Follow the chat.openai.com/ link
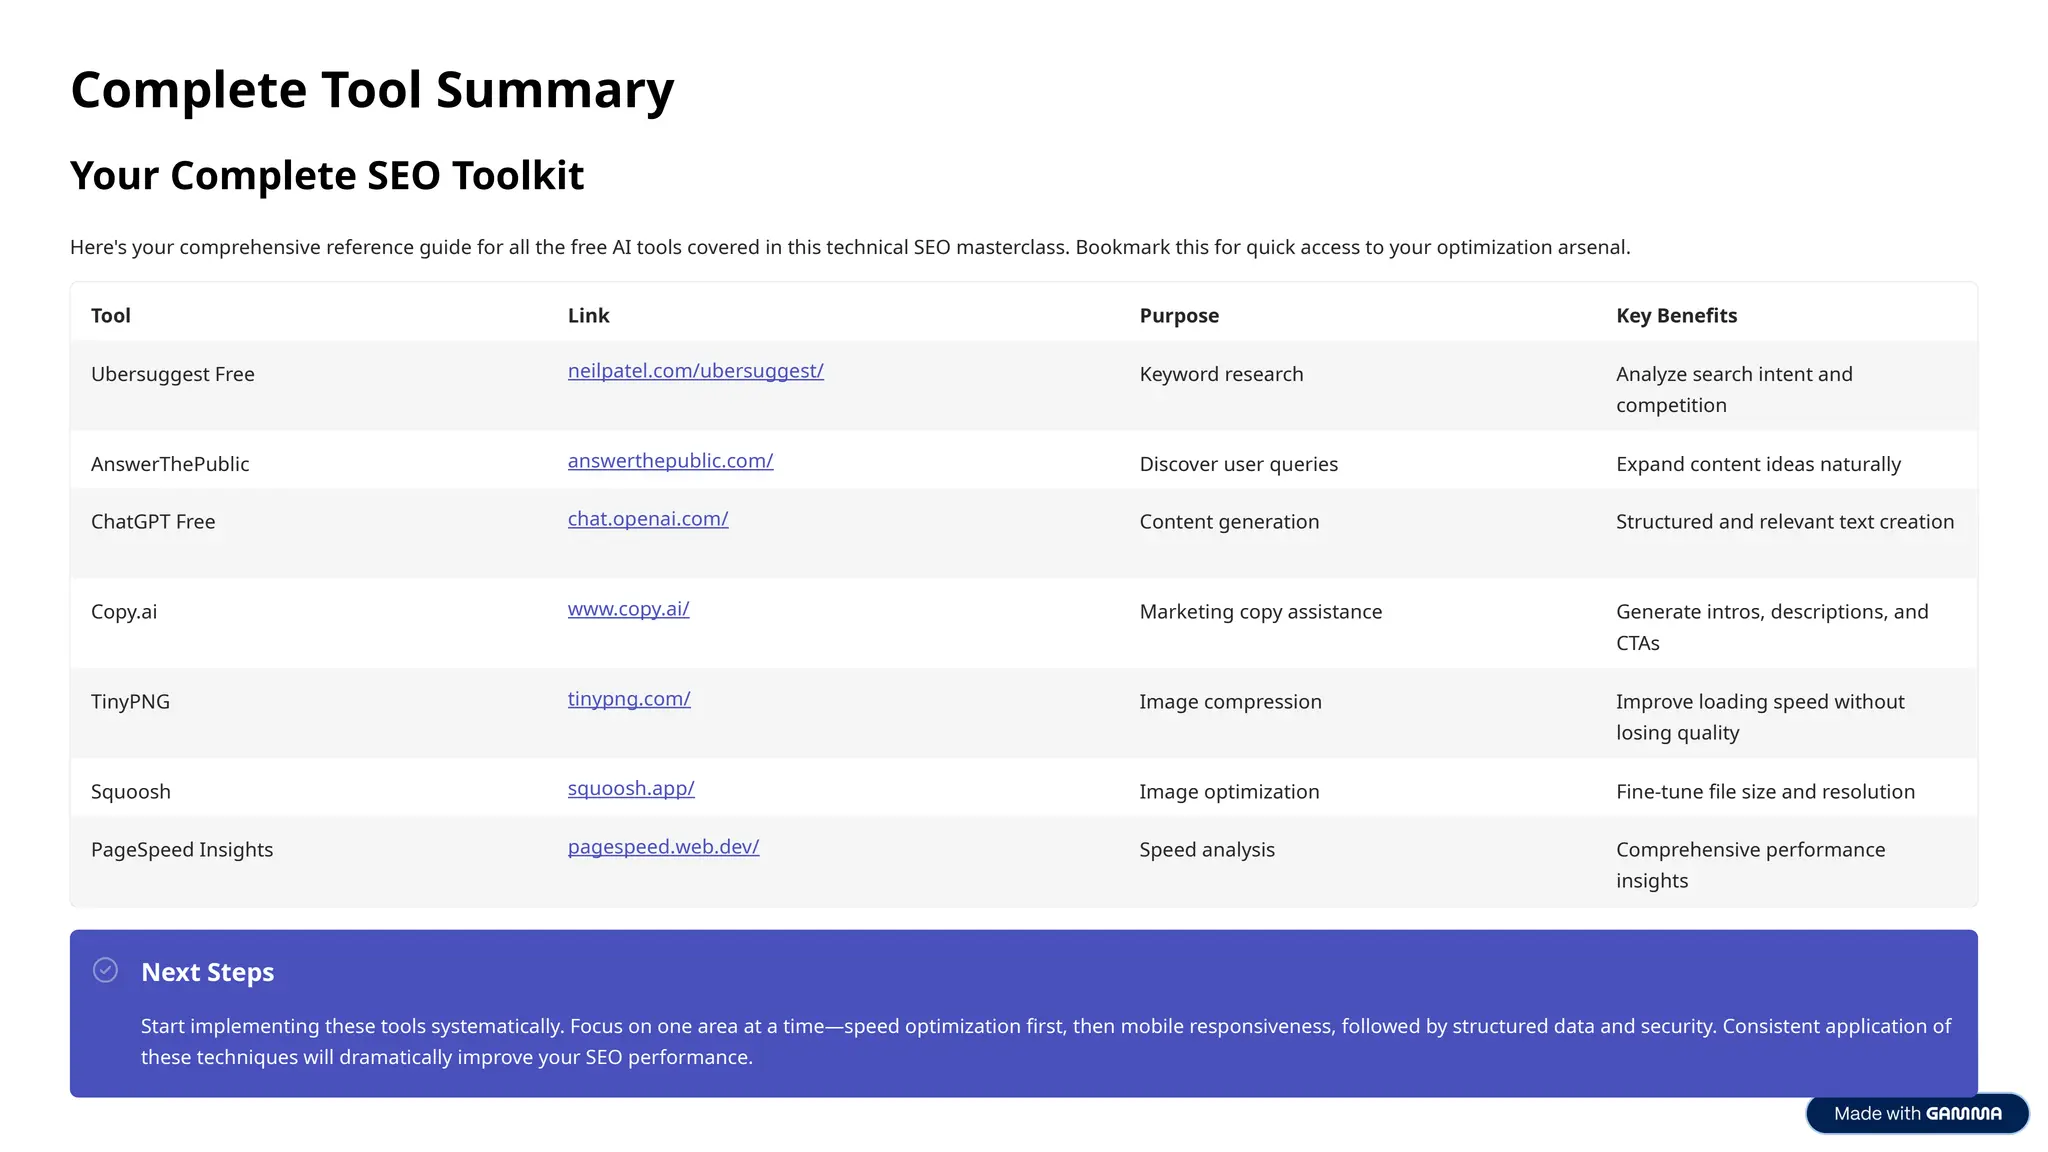This screenshot has height=1152, width=2048. (648, 519)
